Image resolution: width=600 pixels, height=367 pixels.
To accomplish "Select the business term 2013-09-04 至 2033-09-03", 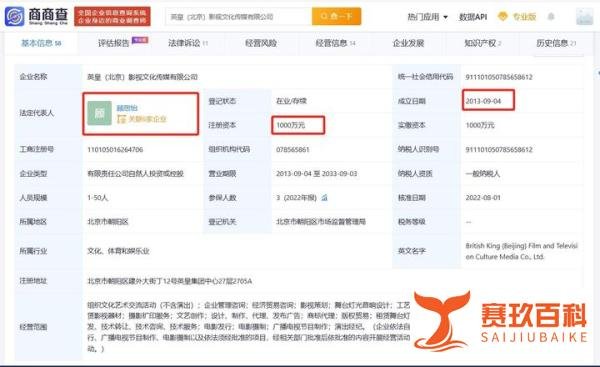I will point(316,174).
